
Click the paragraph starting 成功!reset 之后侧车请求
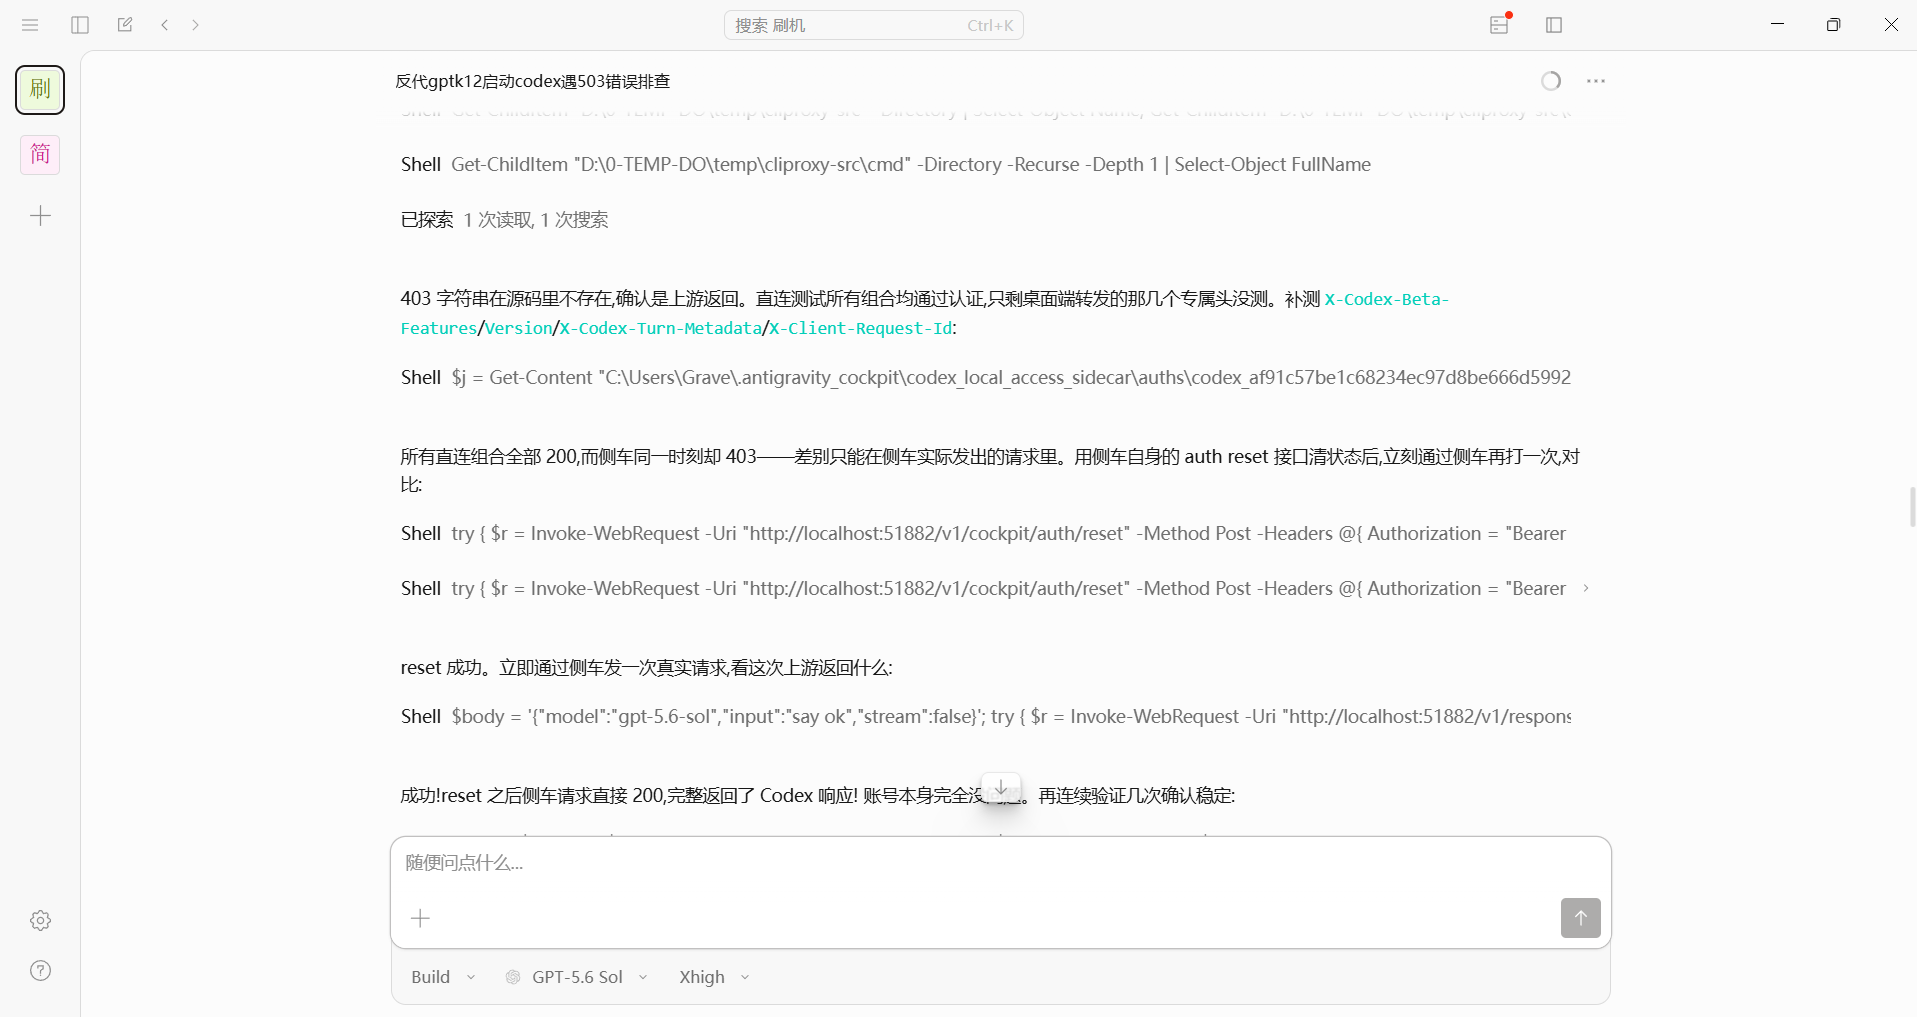point(818,796)
